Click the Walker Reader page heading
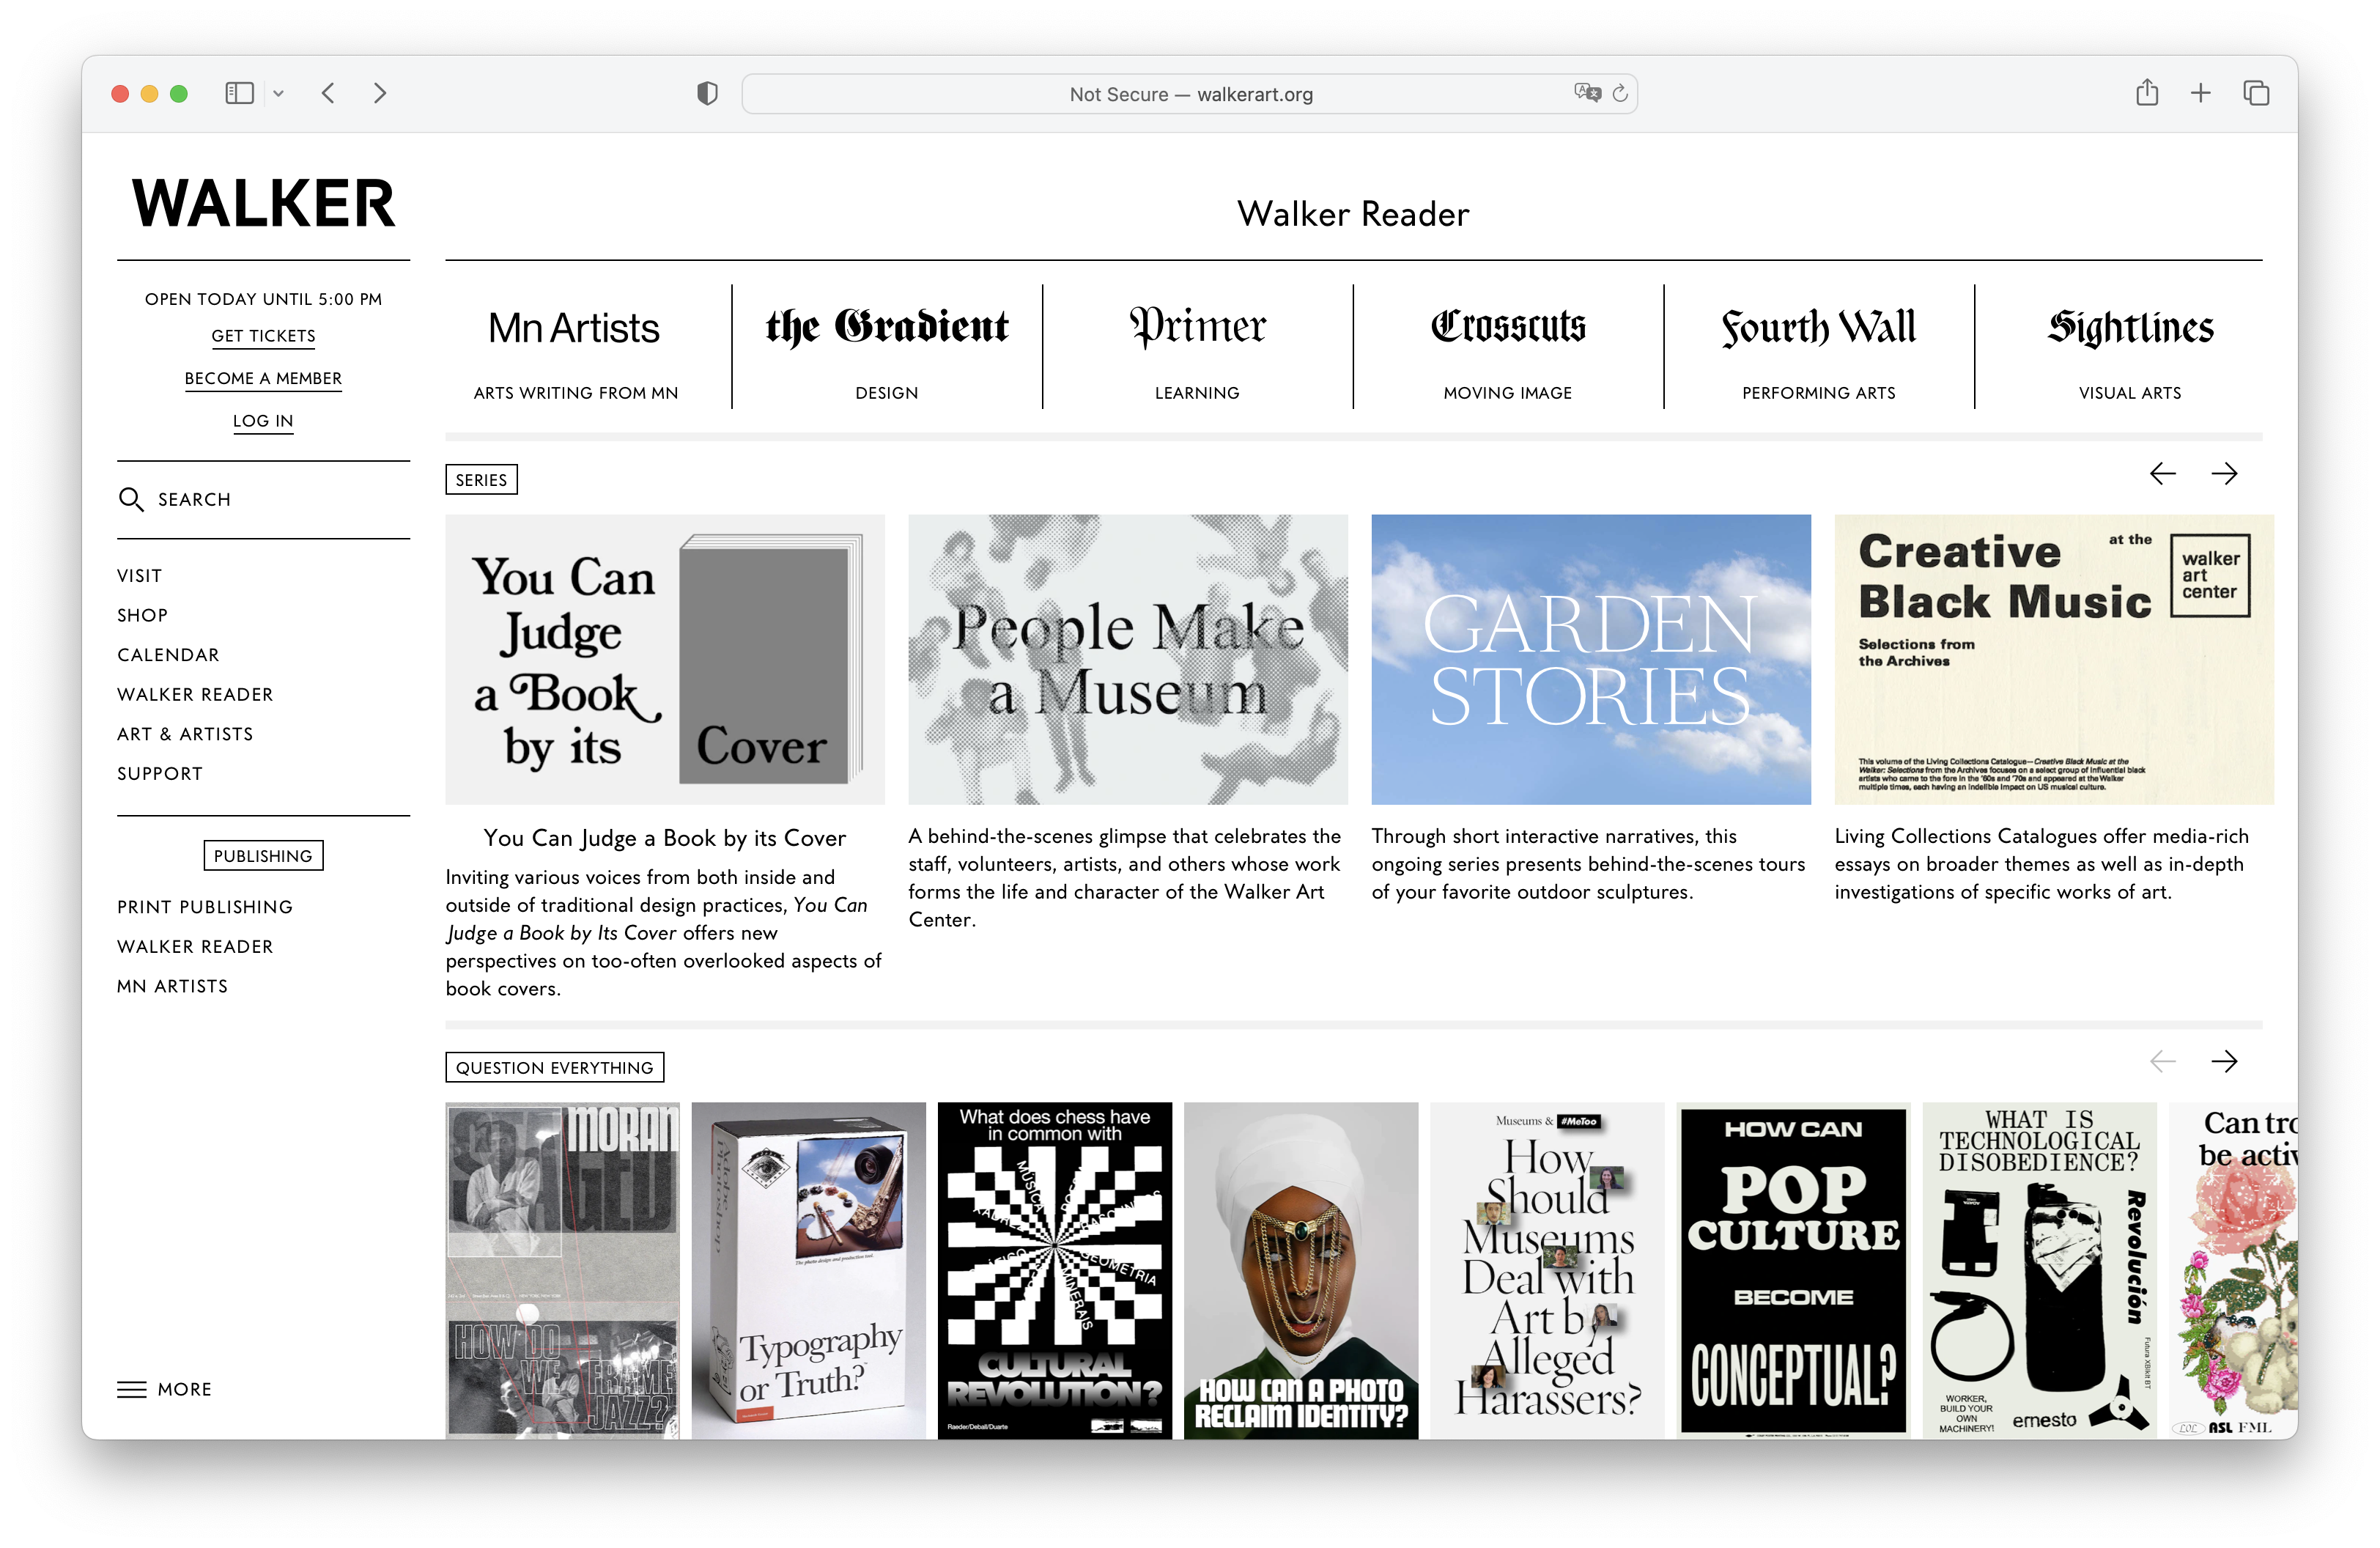 coord(1353,213)
